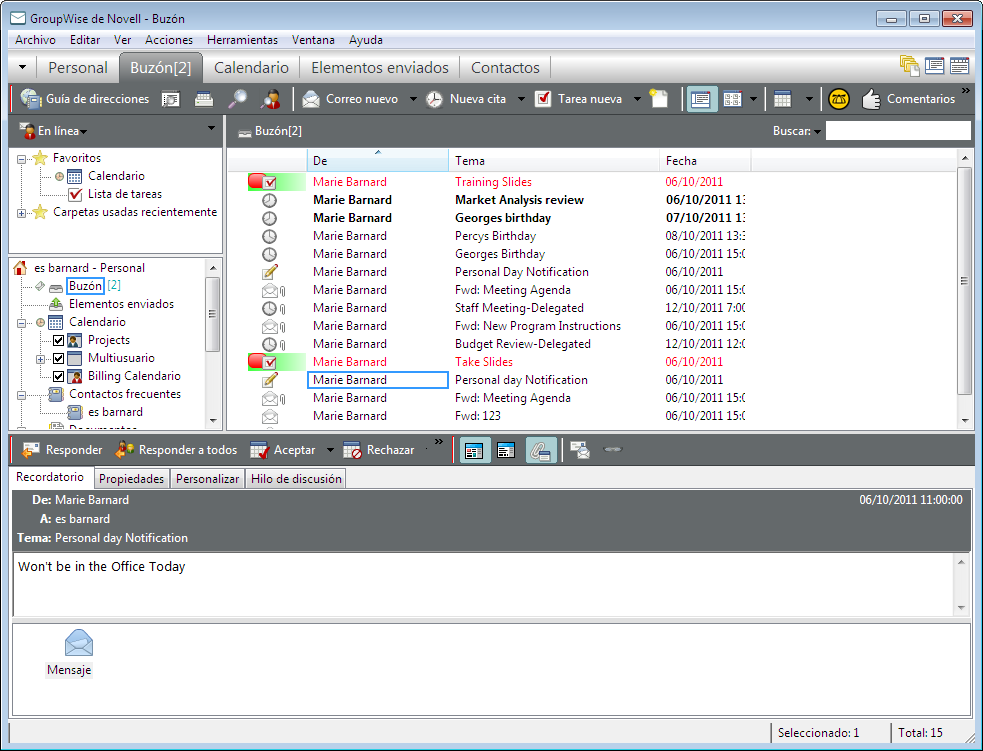Image resolution: width=983 pixels, height=751 pixels.
Task: Uncheck the Billing Calendario checkbox
Action: pos(58,376)
